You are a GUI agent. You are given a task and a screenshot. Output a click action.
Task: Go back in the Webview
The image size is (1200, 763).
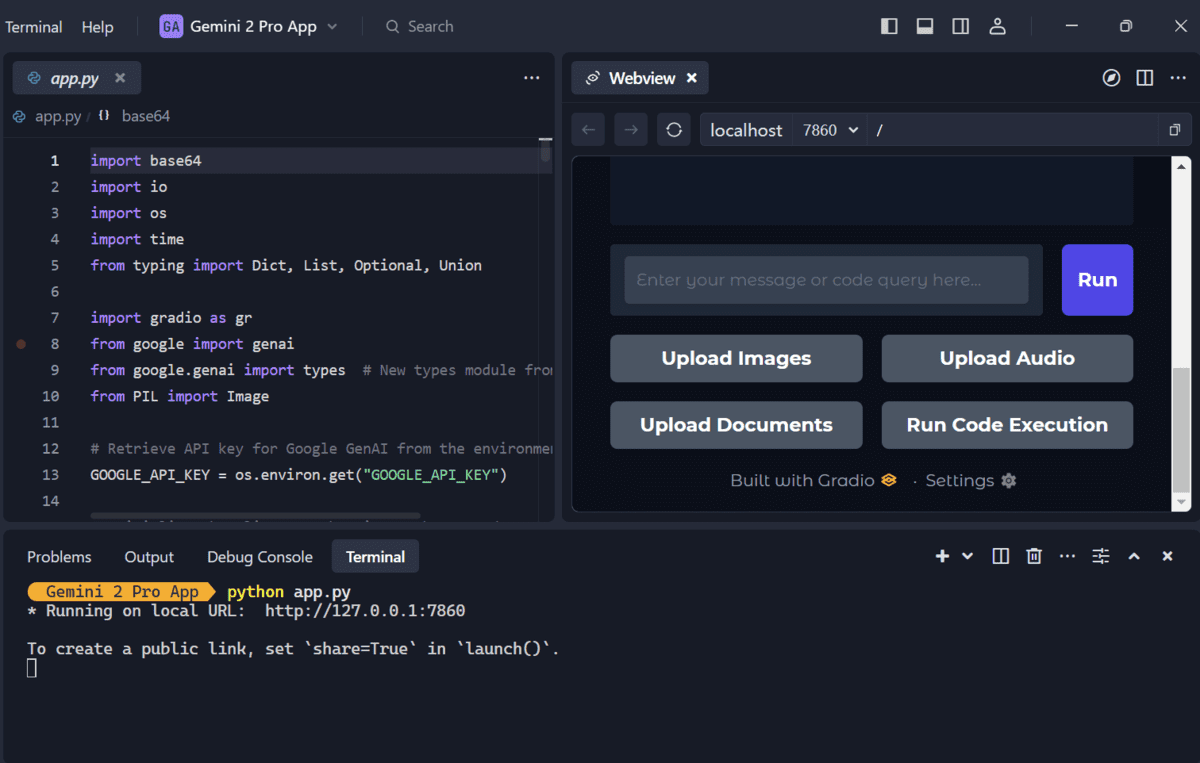click(588, 130)
